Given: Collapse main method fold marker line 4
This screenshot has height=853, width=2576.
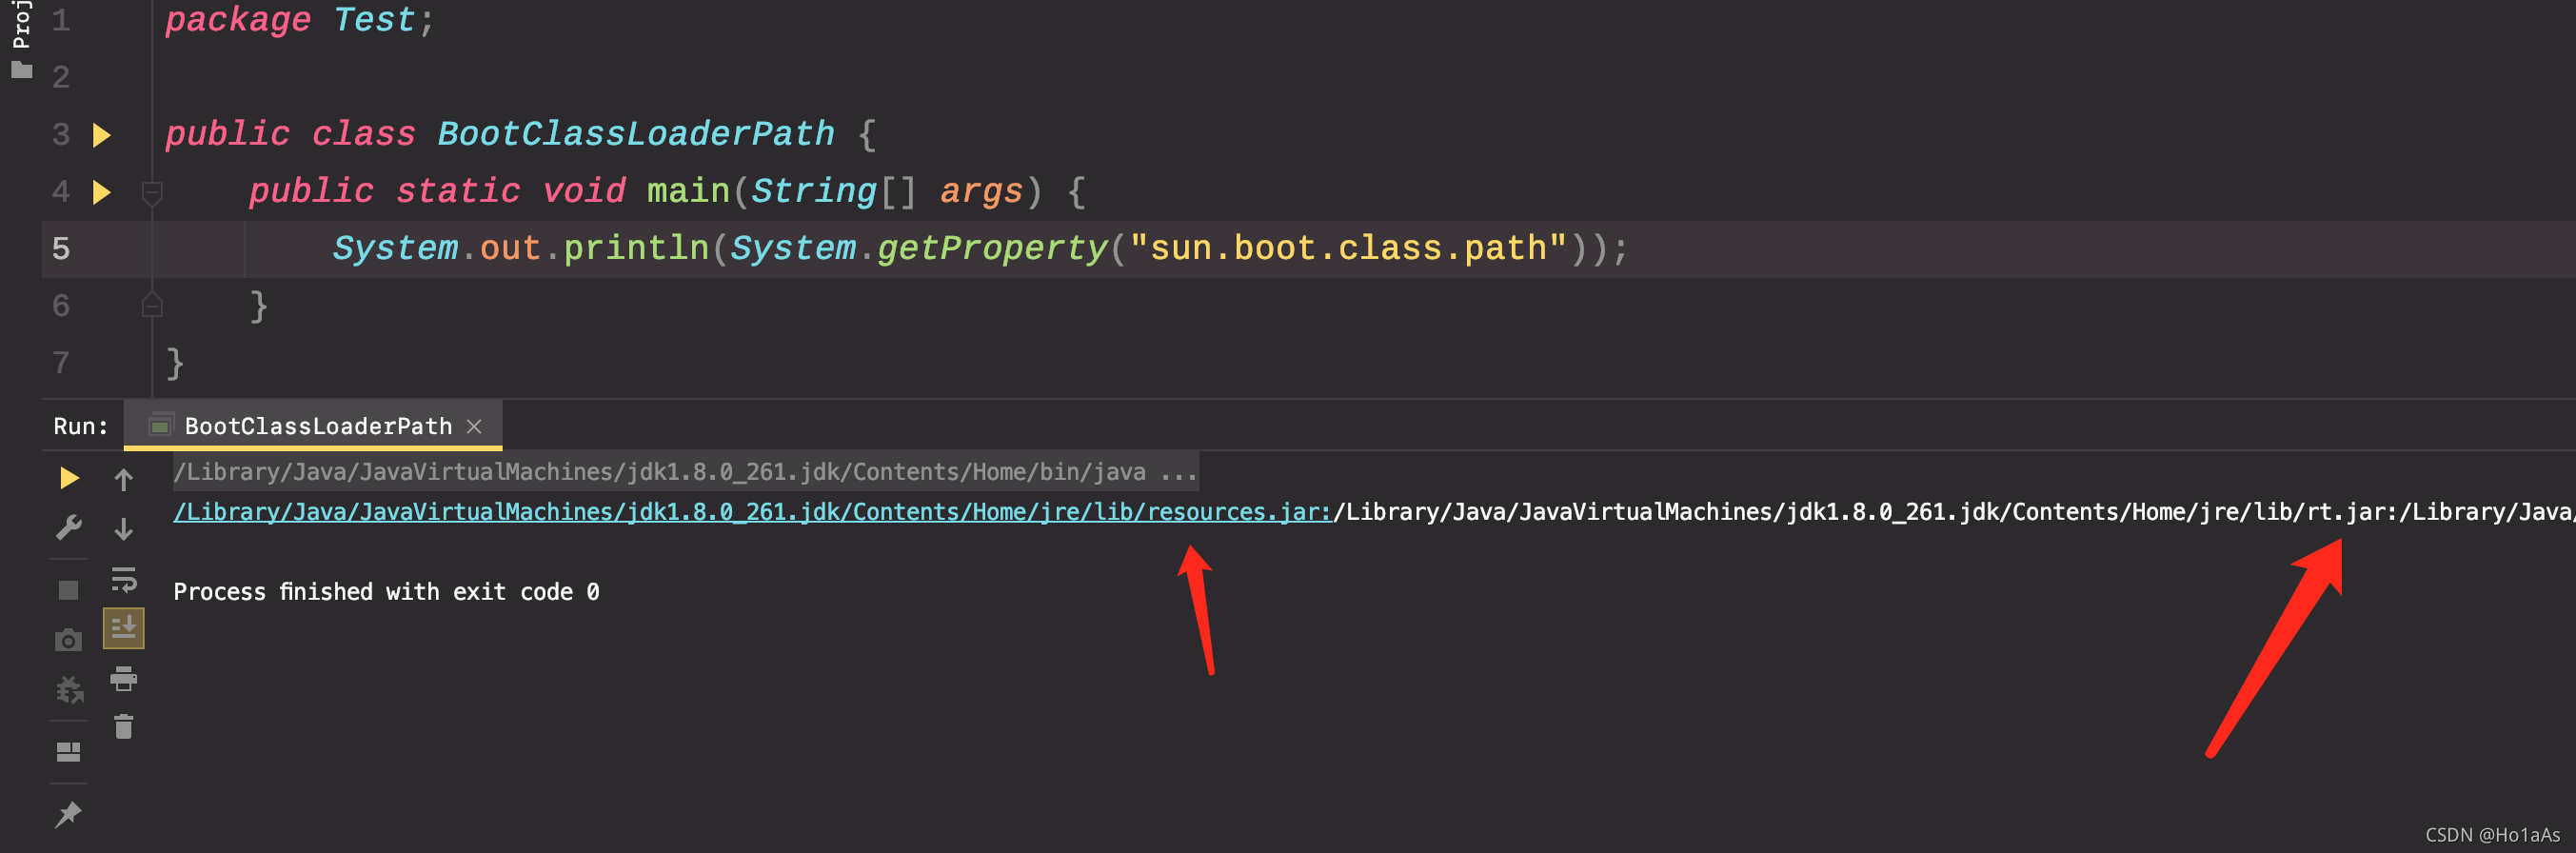Looking at the screenshot, I should pos(152,192).
